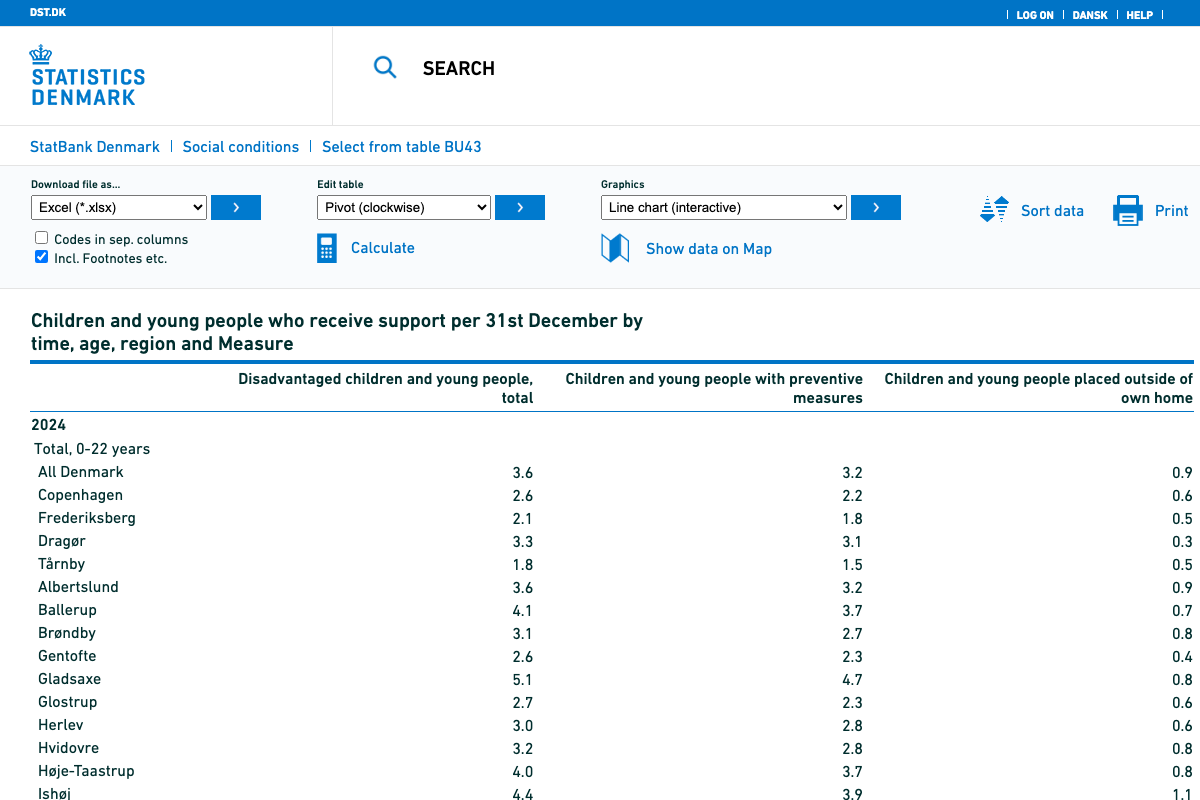Image resolution: width=1200 pixels, height=800 pixels.
Task: Enable Codes in sep. columns checkbox
Action: tap(42, 238)
